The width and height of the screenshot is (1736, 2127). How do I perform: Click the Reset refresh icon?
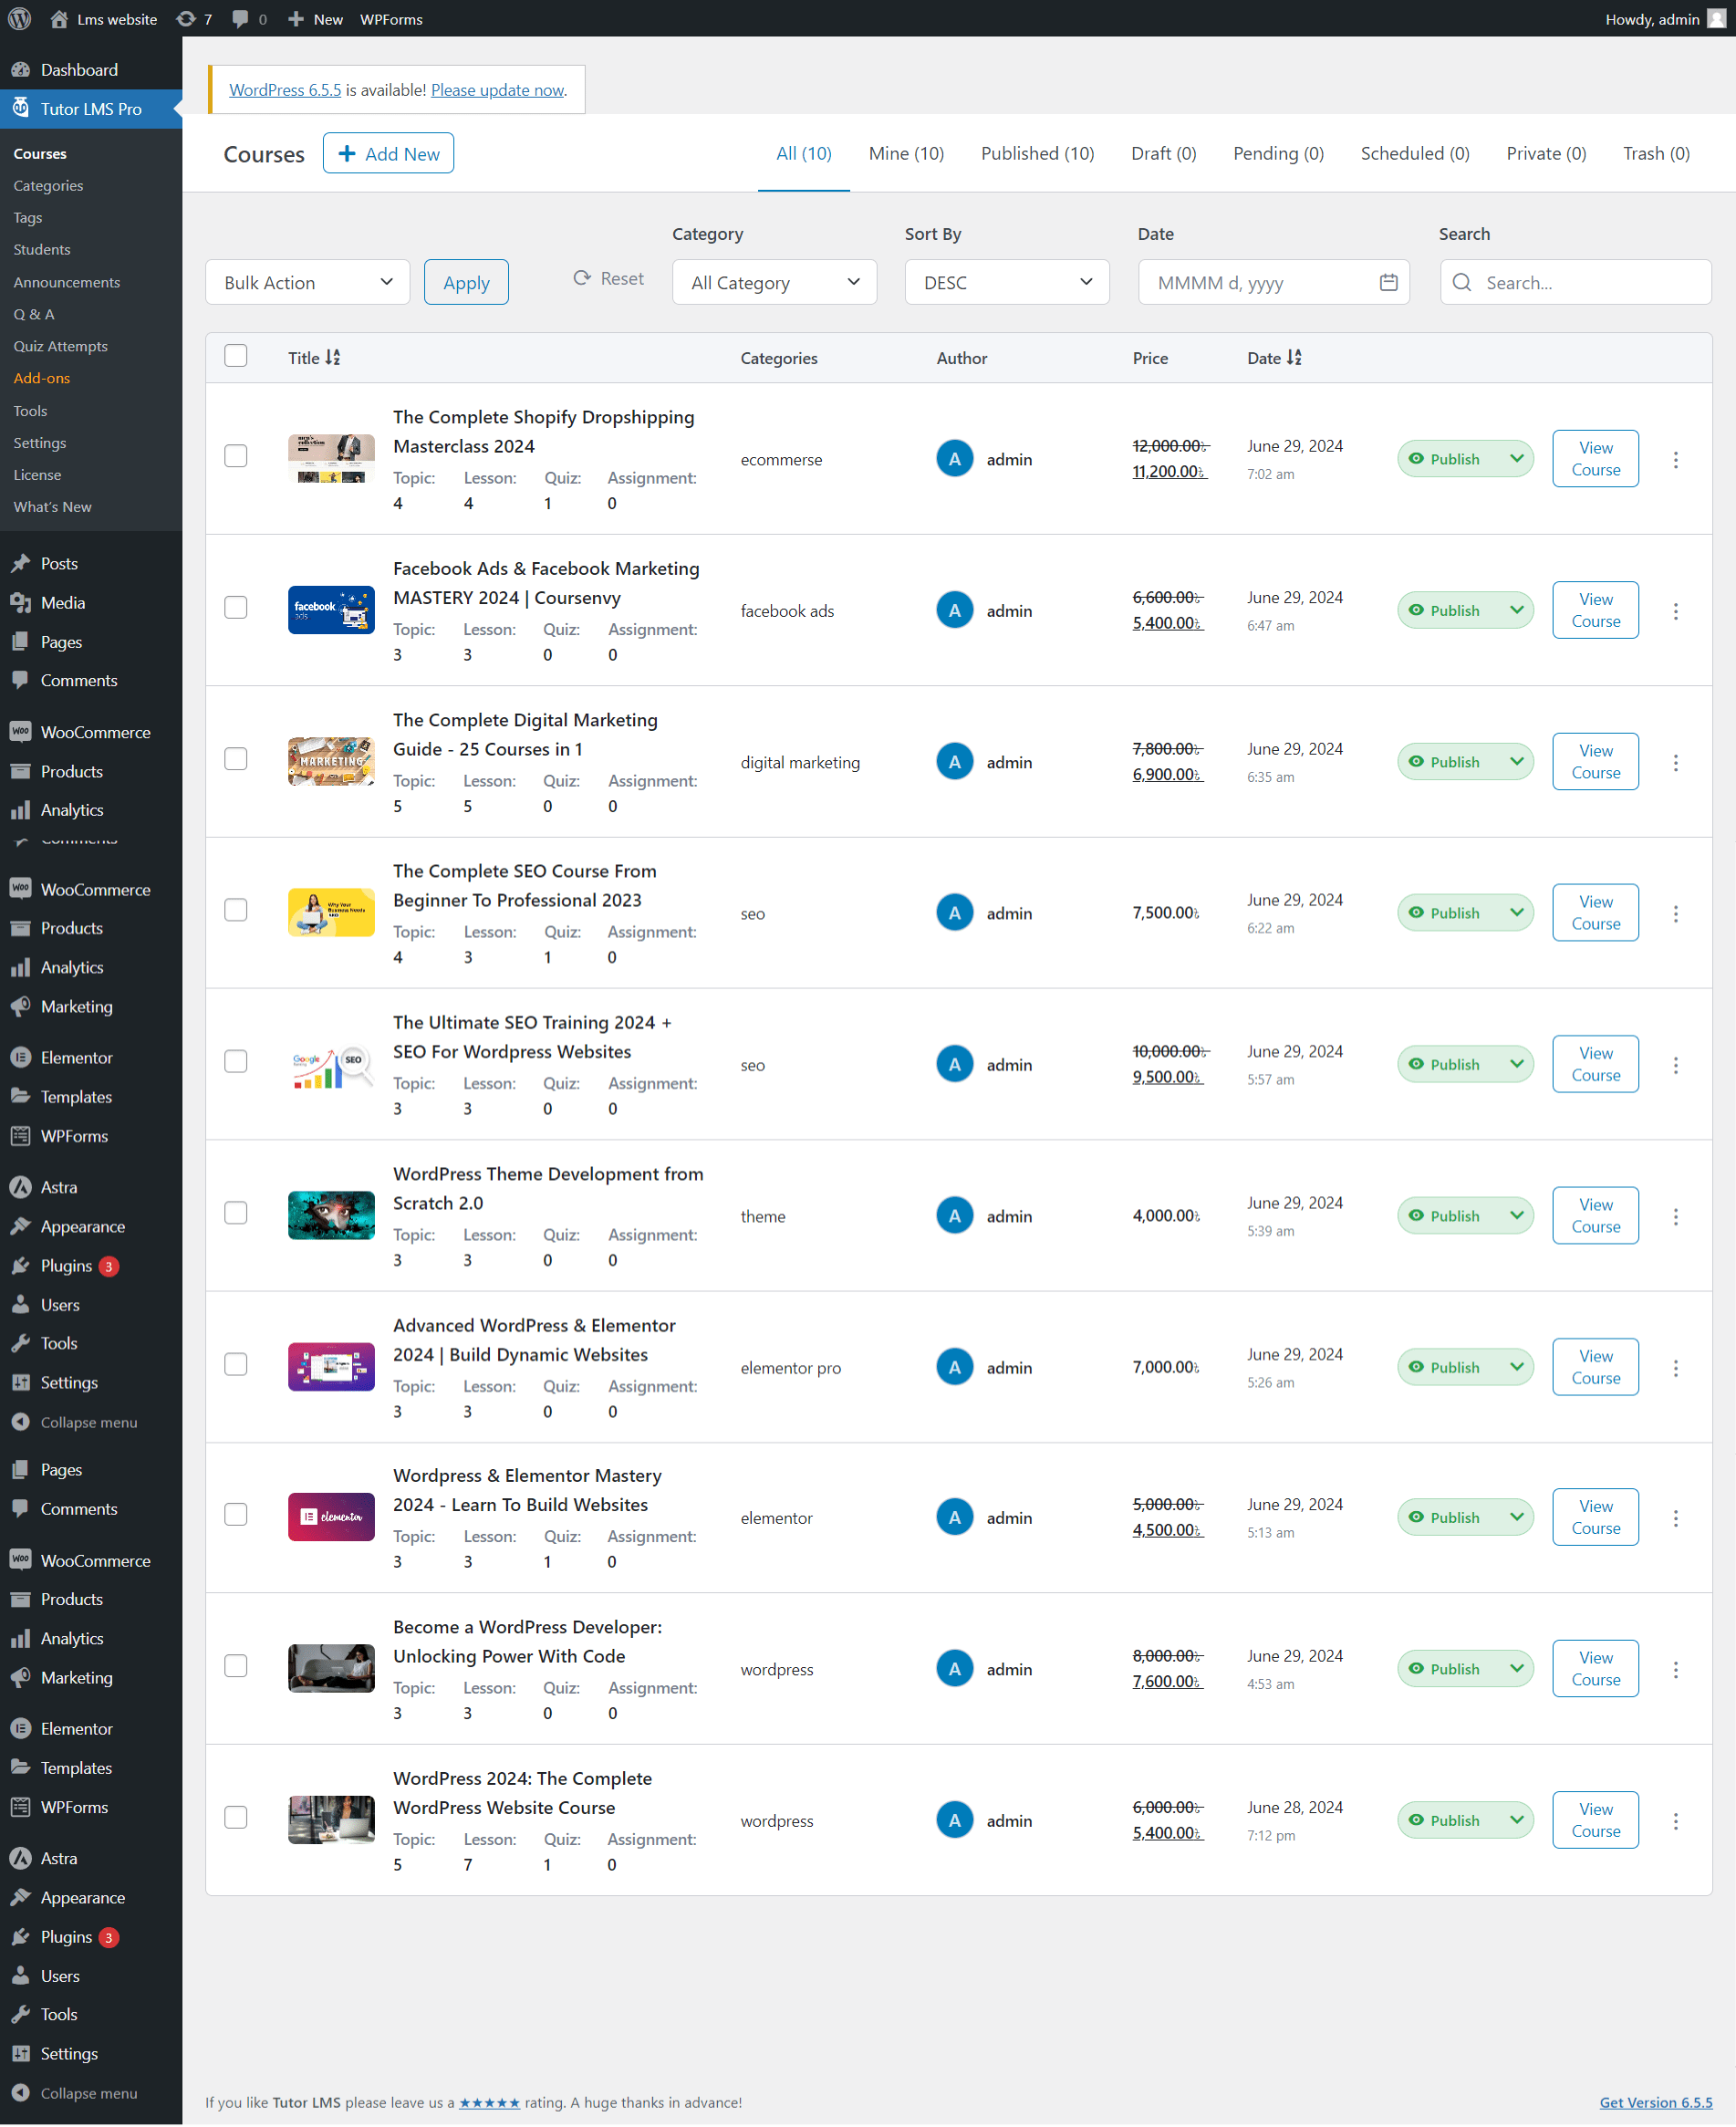(x=582, y=278)
